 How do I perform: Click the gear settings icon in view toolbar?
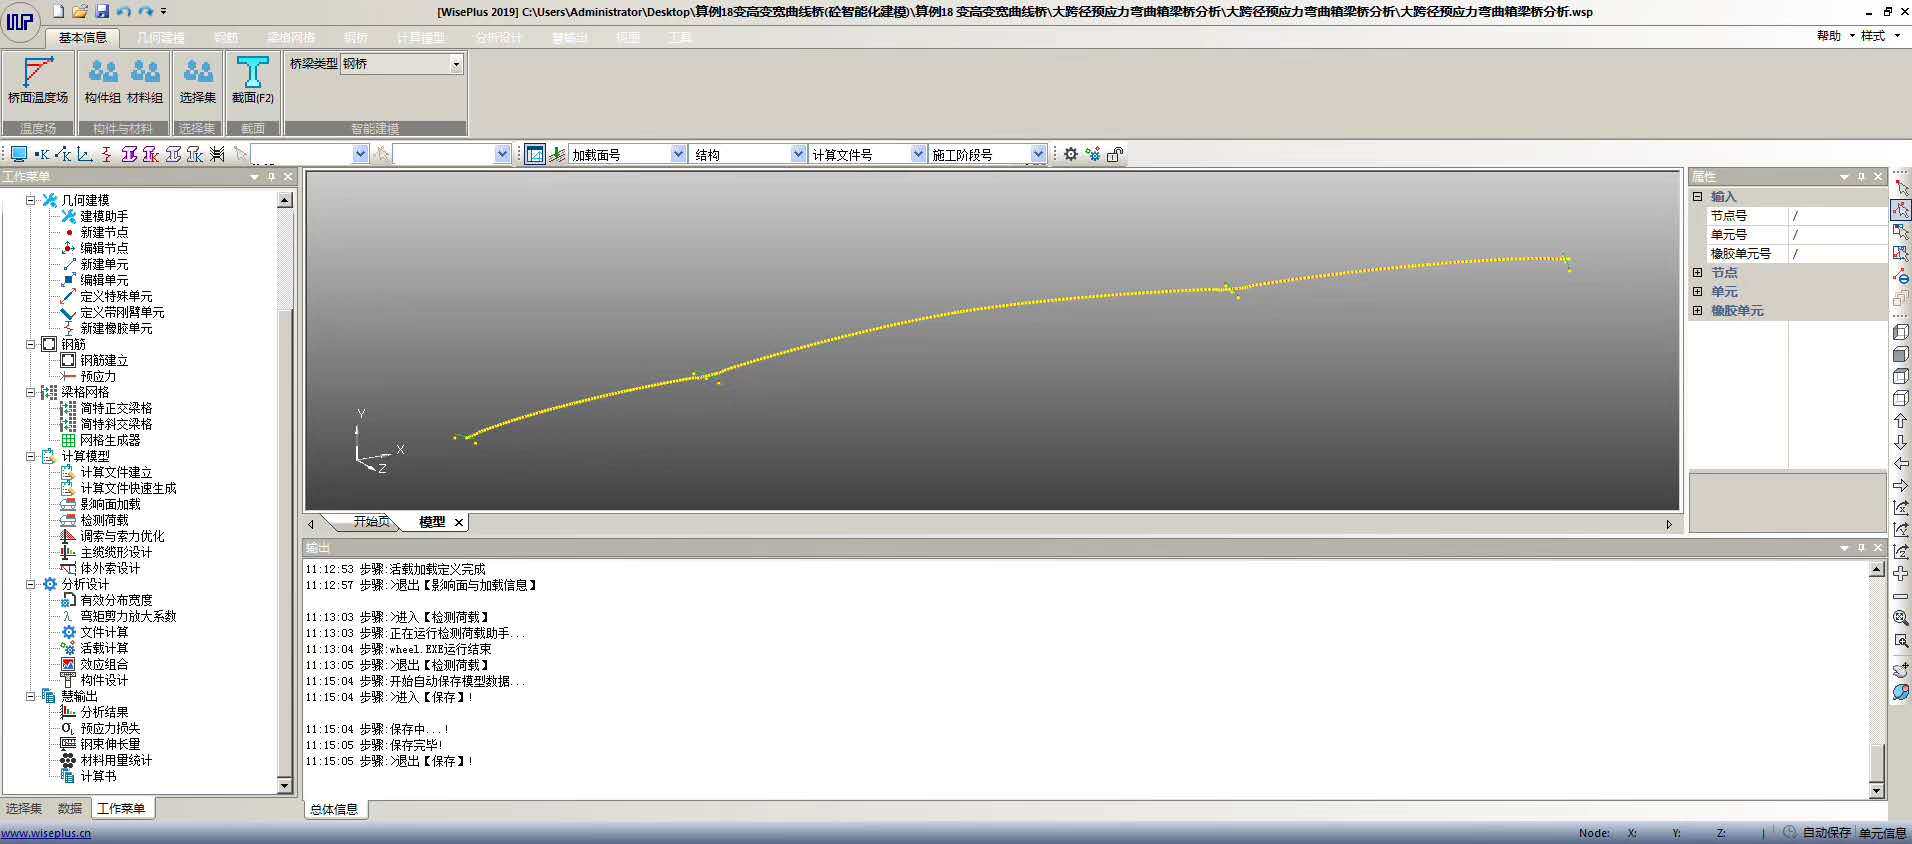click(x=1071, y=154)
